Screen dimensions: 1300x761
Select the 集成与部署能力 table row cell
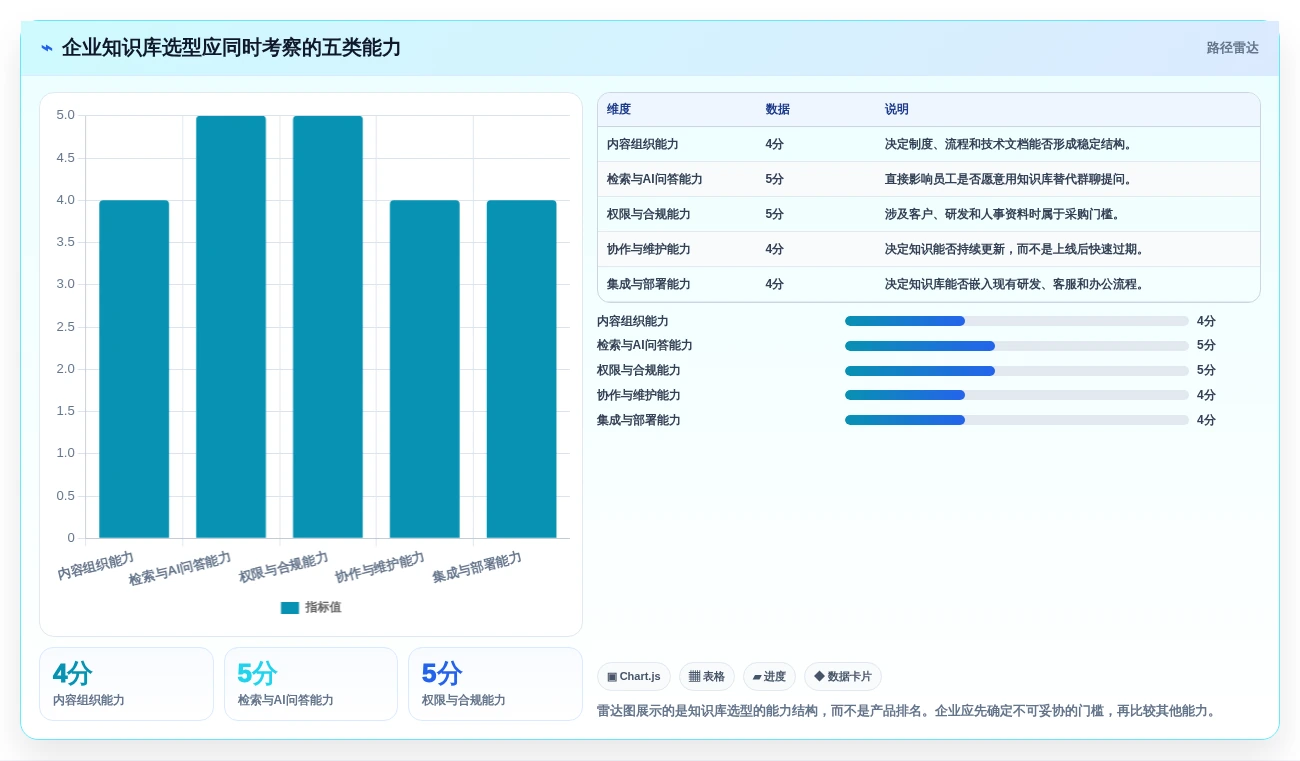click(649, 284)
